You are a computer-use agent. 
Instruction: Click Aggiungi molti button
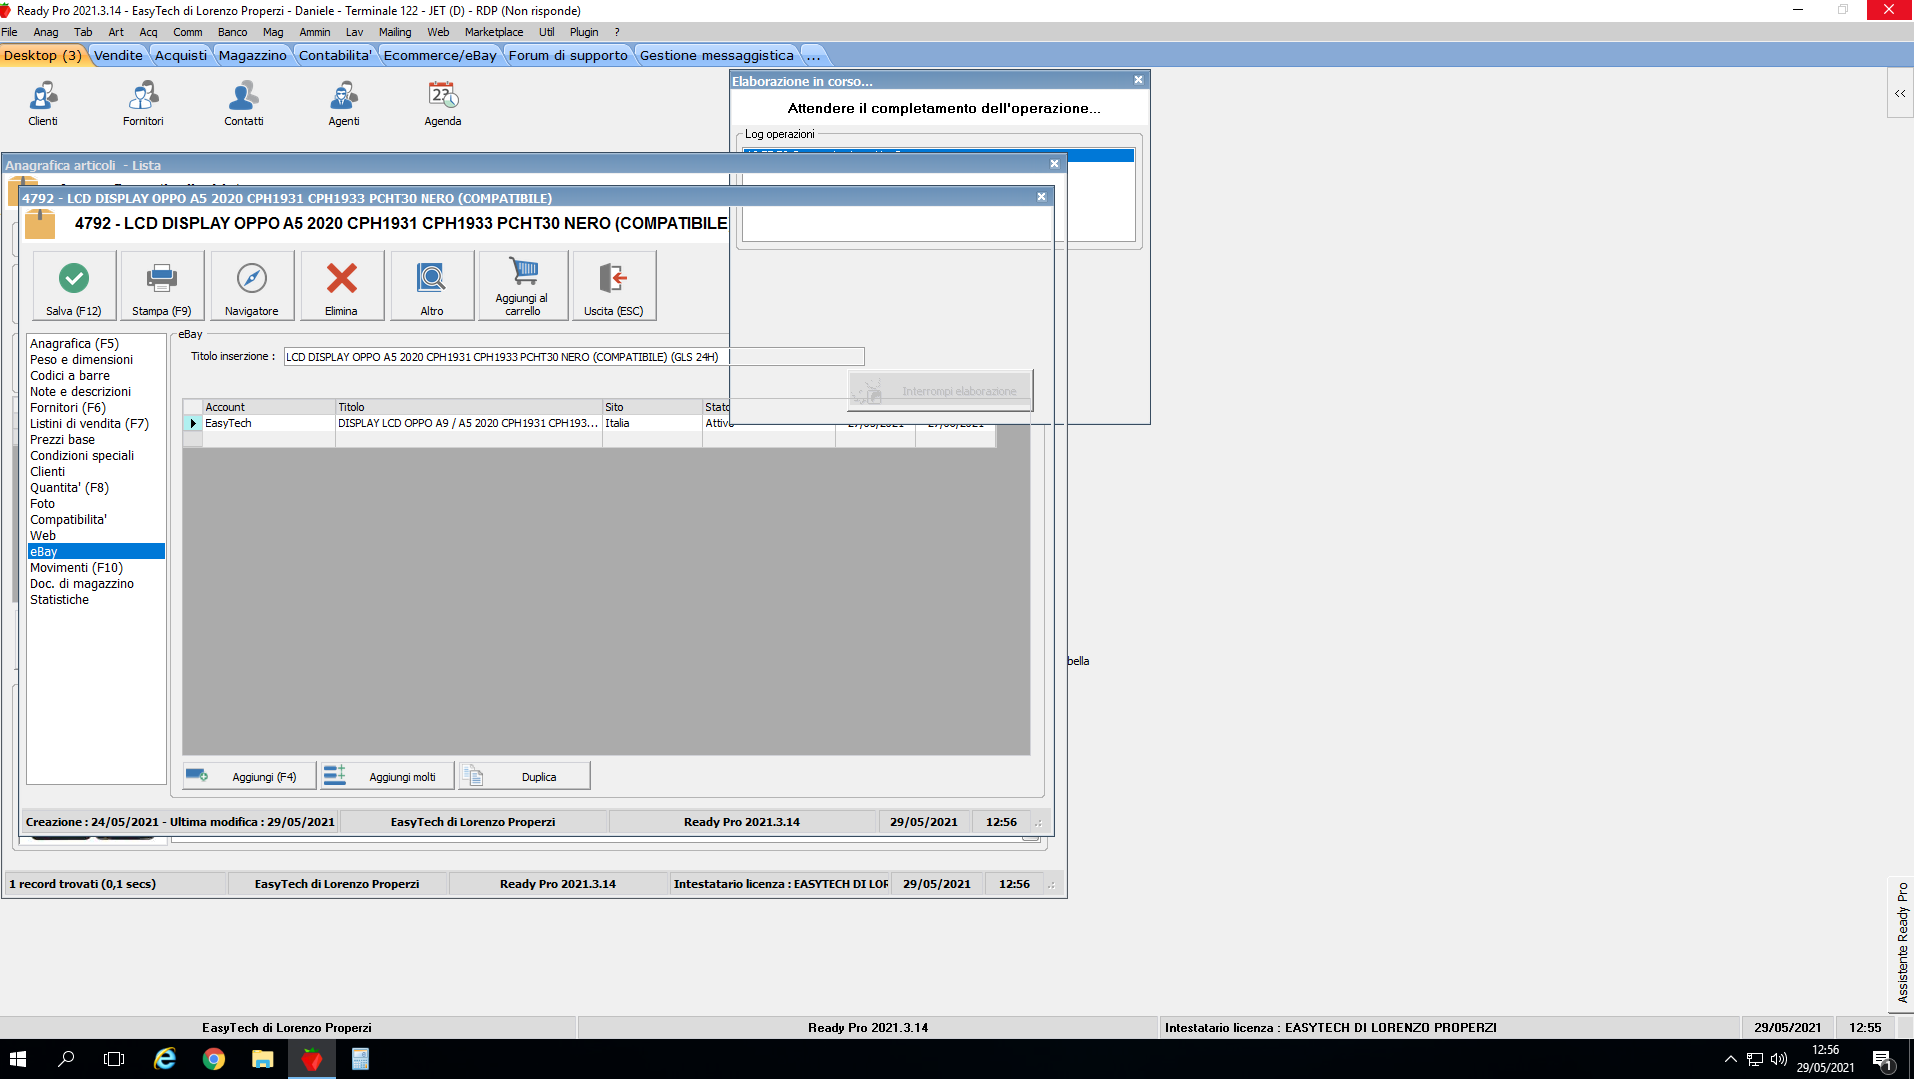click(x=387, y=776)
